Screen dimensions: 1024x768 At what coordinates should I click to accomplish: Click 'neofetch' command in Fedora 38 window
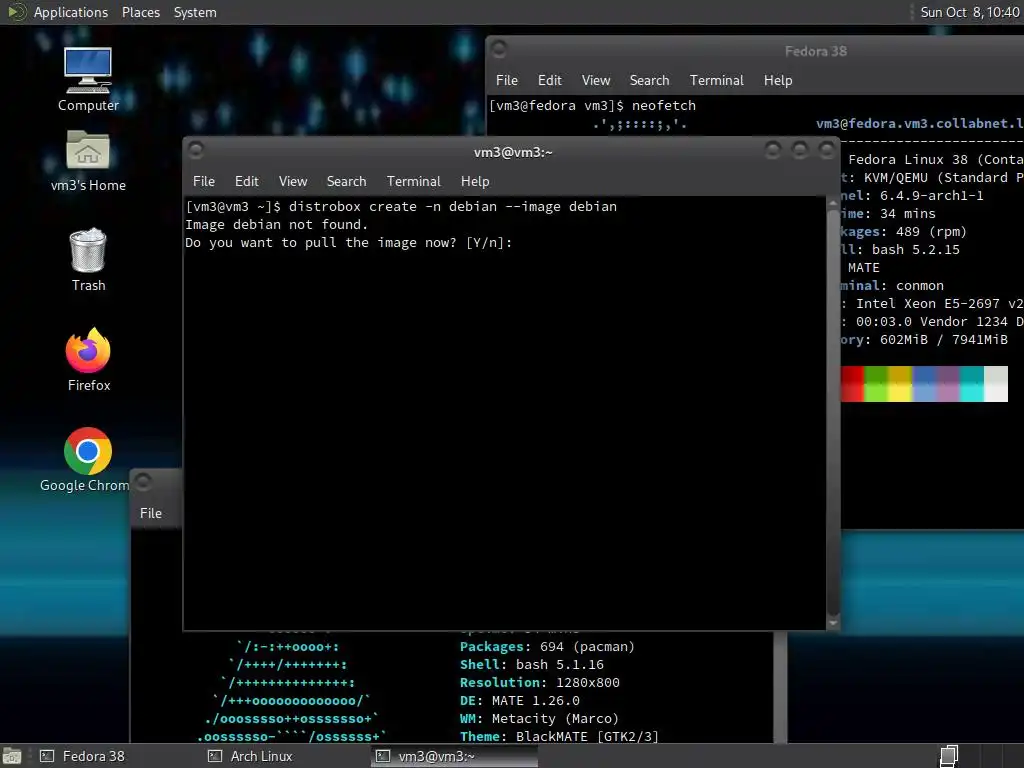pos(664,105)
